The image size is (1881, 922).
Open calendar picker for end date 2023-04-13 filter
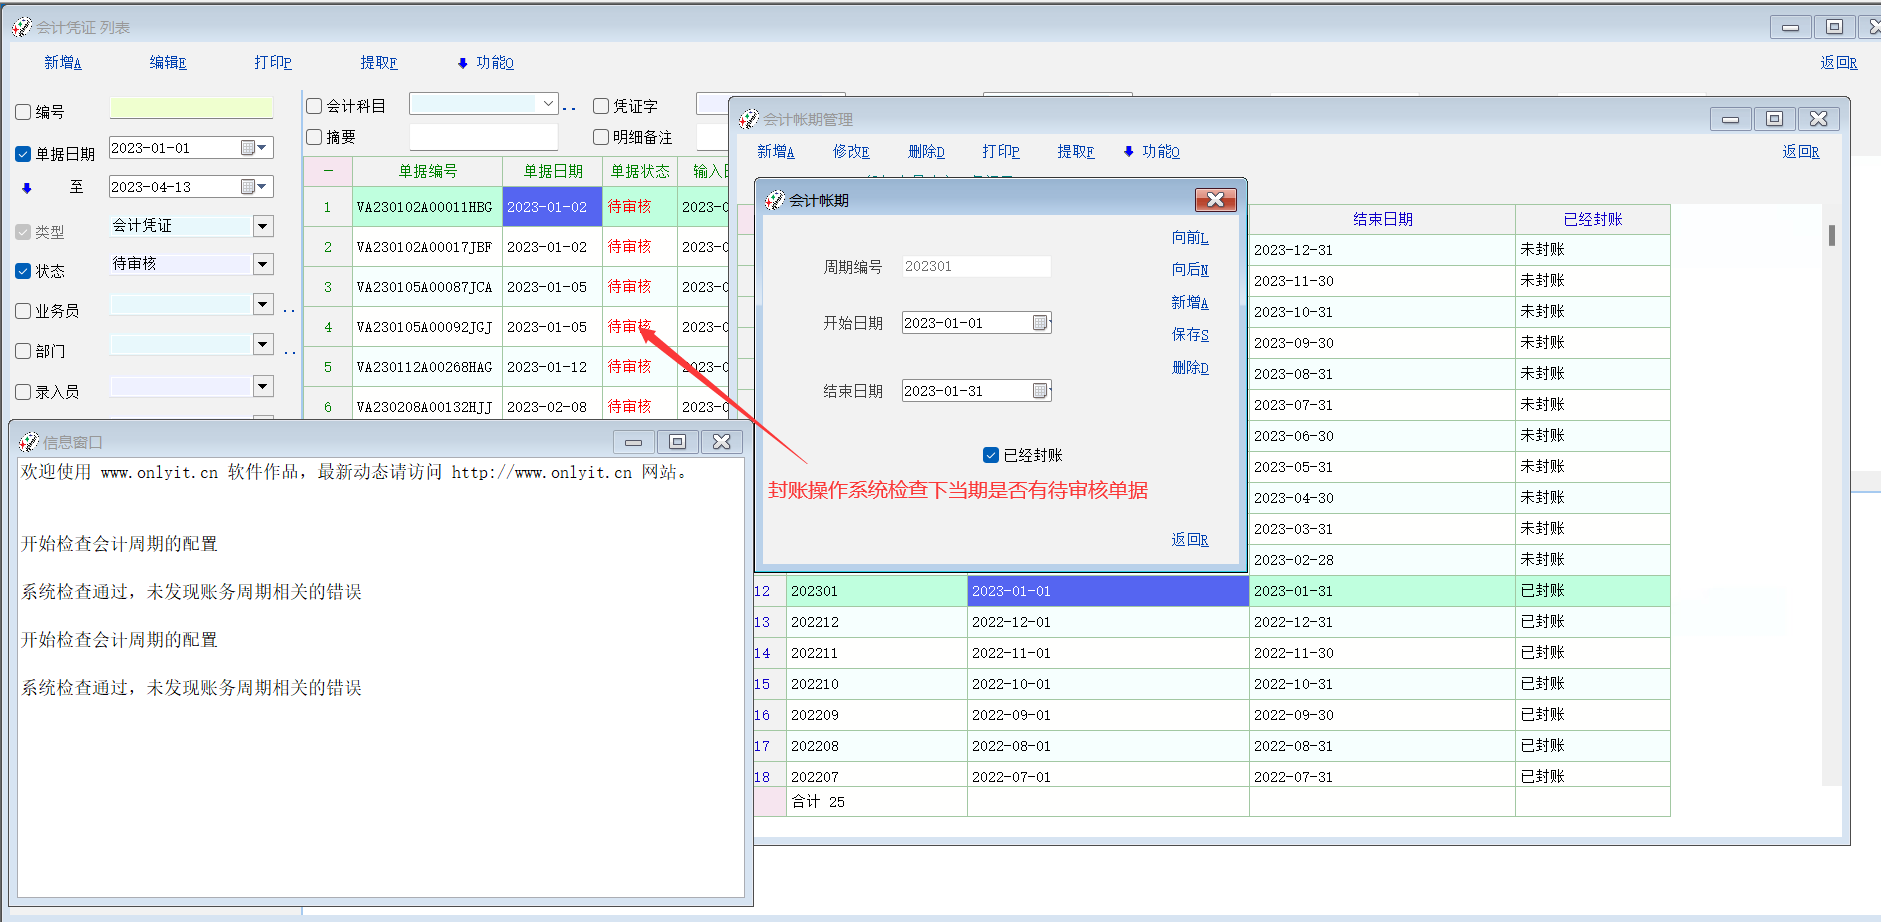(248, 187)
